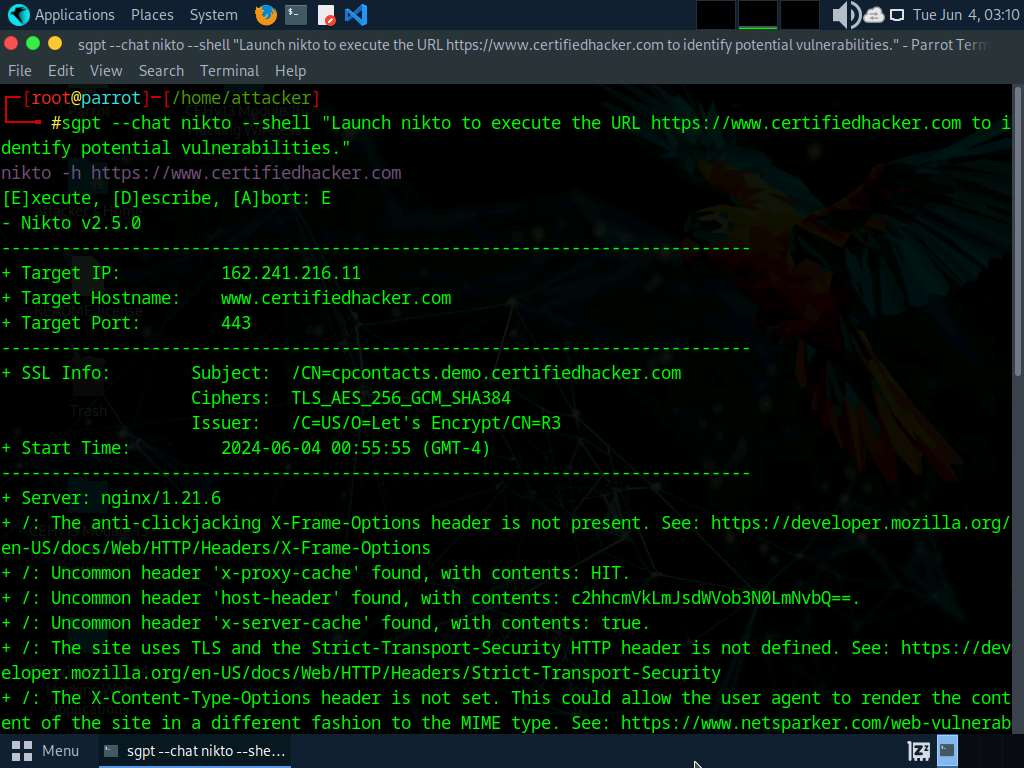The height and width of the screenshot is (768, 1024).
Task: Launch Firefox from the top panel
Action: click(265, 15)
